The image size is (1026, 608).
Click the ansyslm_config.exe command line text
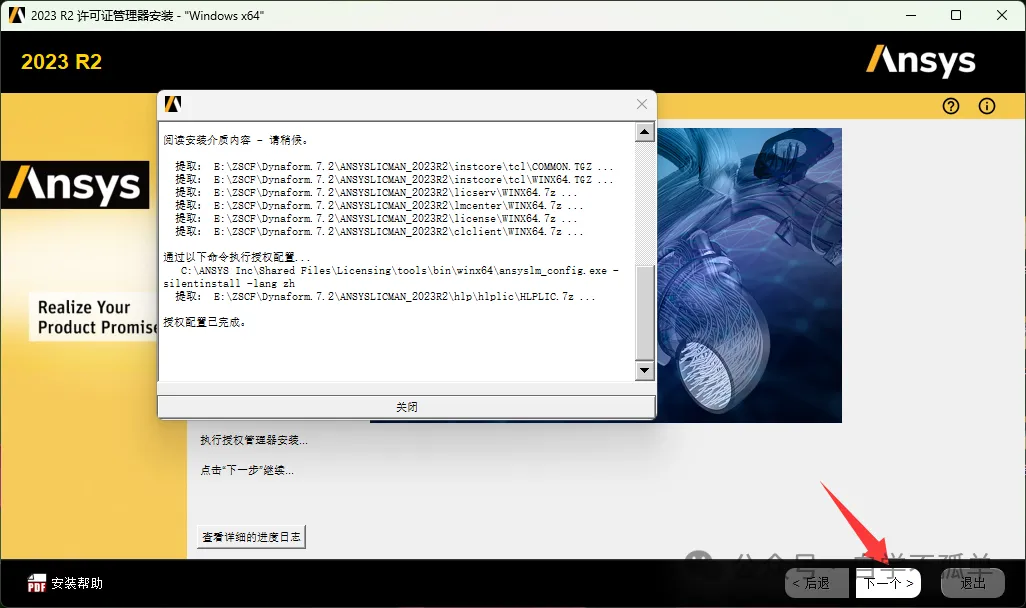click(391, 277)
